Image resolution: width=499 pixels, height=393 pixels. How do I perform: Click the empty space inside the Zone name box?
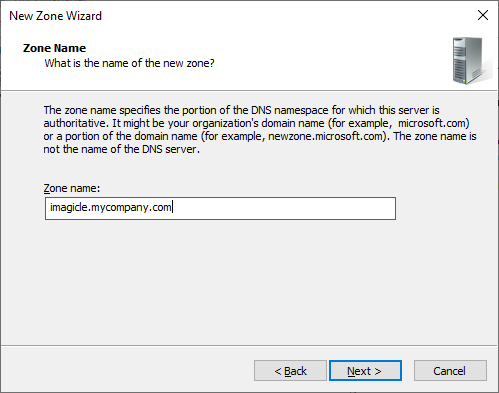point(283,208)
